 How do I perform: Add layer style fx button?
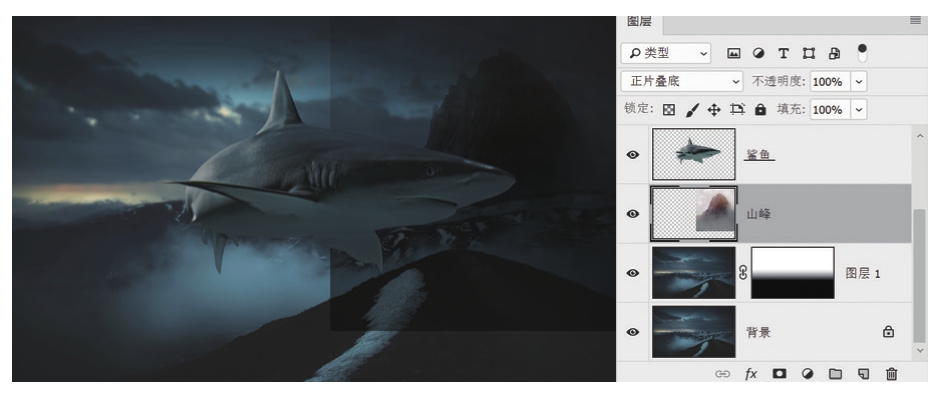(x=750, y=374)
